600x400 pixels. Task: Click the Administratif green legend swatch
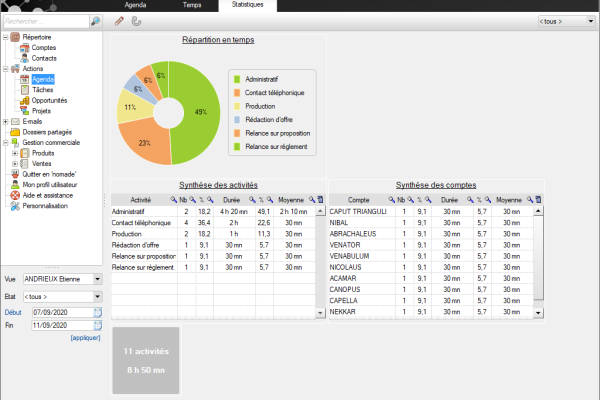click(x=237, y=79)
